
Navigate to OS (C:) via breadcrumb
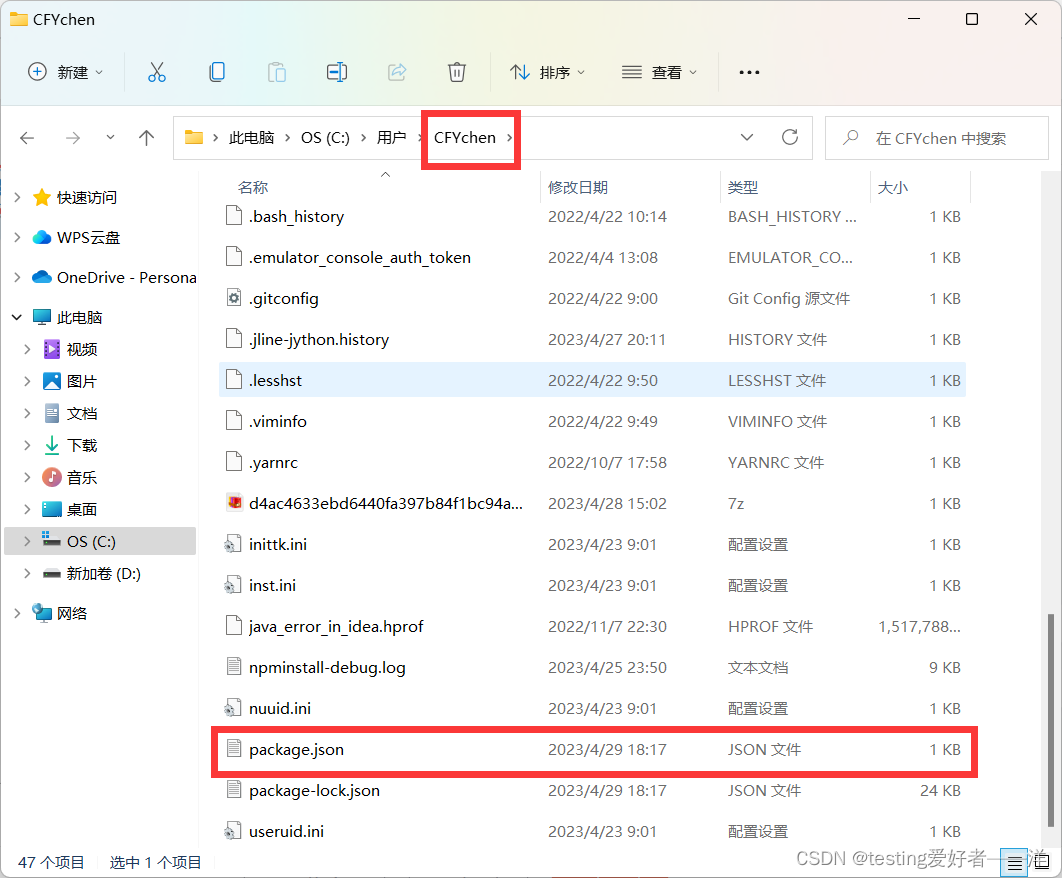[x=324, y=137]
